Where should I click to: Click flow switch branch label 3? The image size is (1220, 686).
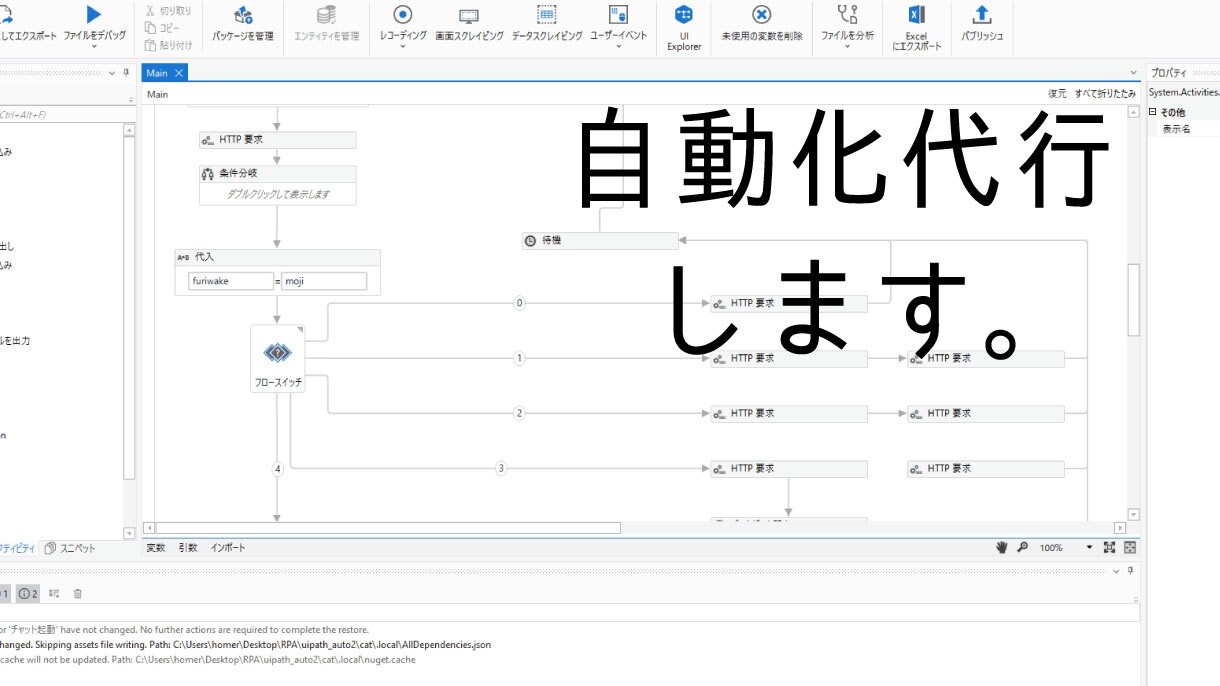[501, 468]
